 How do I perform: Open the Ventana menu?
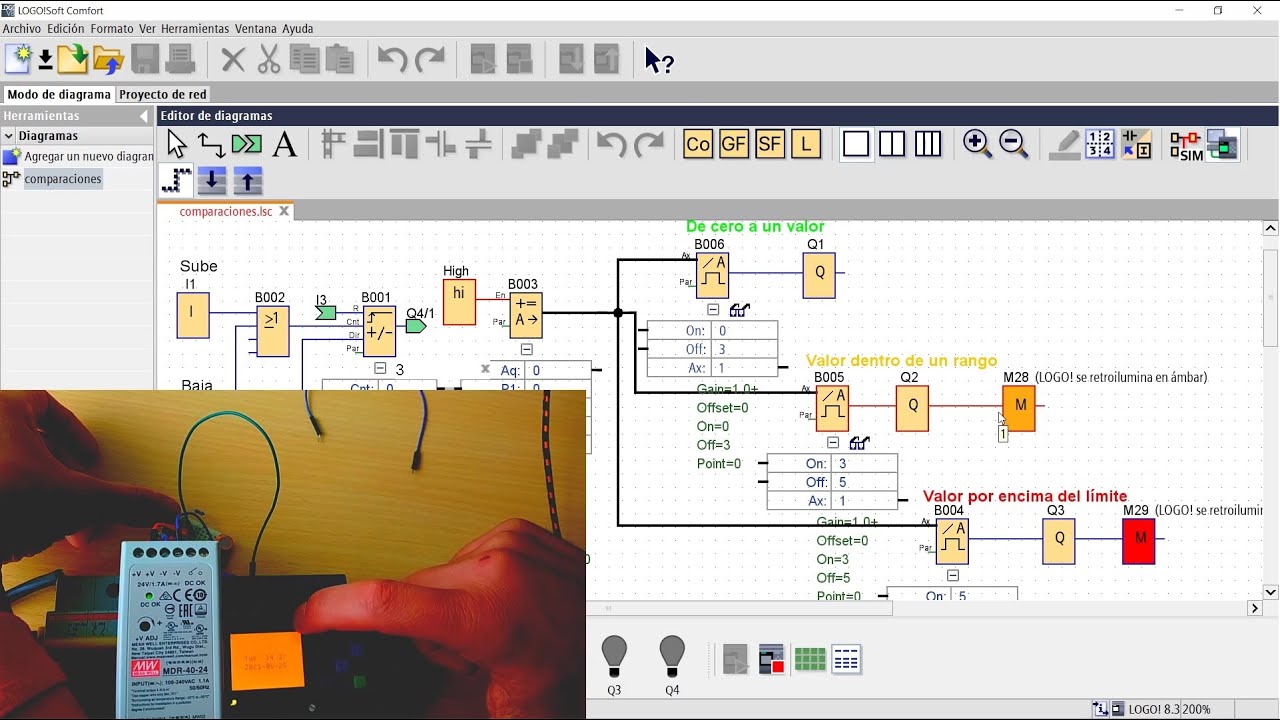256,29
